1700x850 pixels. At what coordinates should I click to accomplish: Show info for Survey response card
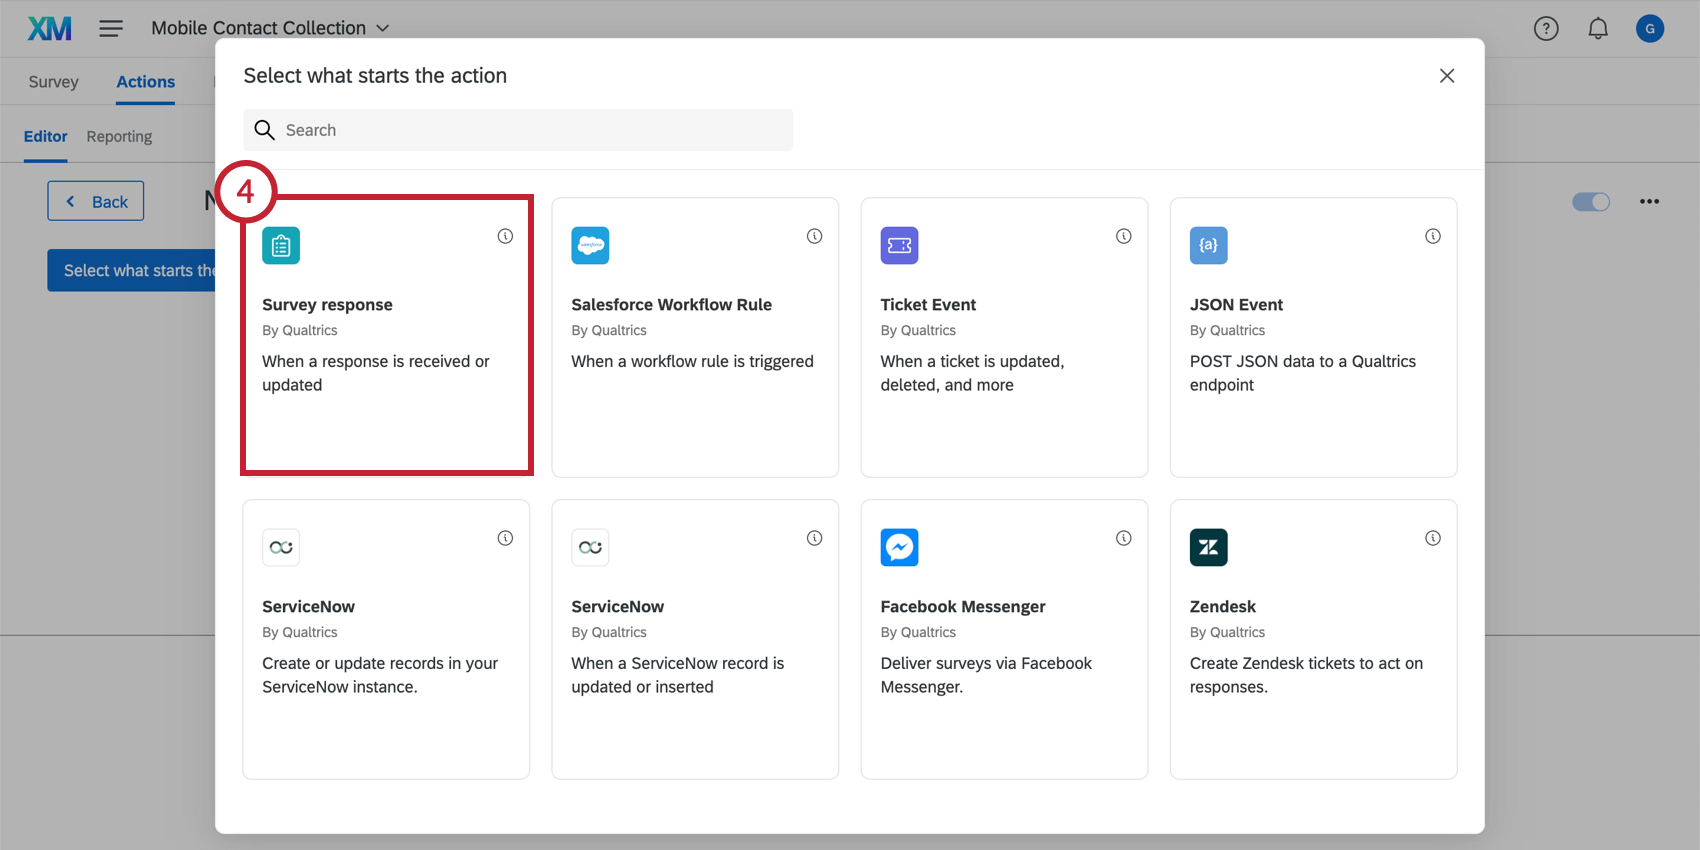pos(505,236)
